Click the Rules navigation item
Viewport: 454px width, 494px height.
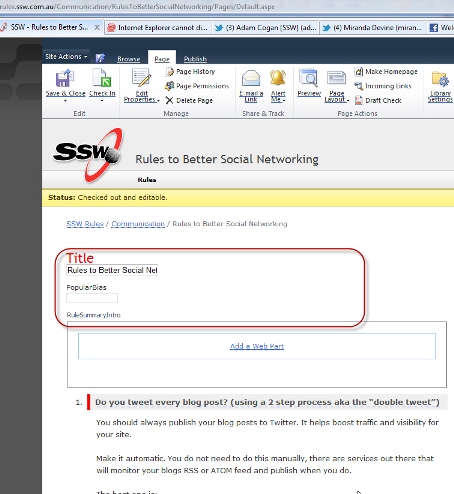pyautogui.click(x=147, y=180)
